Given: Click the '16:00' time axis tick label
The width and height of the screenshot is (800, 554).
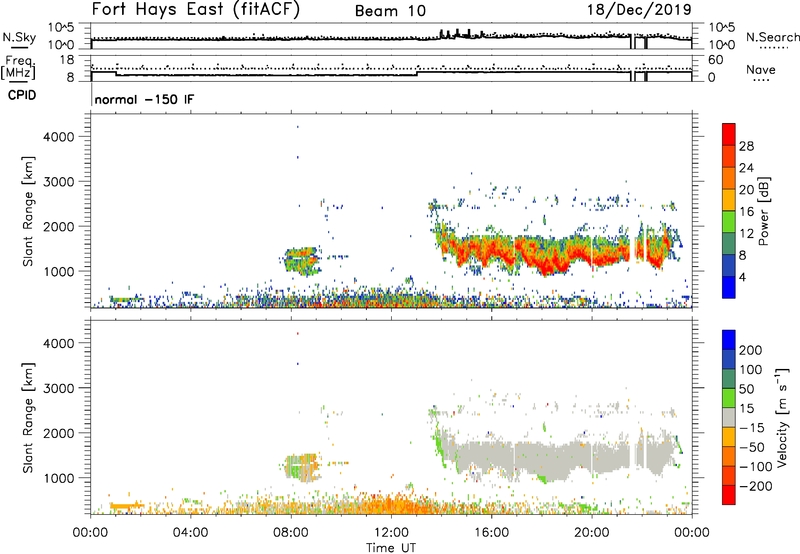Looking at the screenshot, I should click(x=491, y=533).
